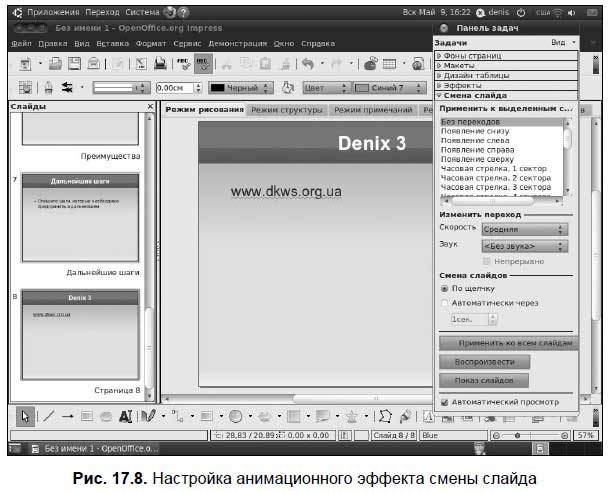Select the arrow selection tool in drawing toolbar
Screen dimensions: 610x491
[25, 415]
